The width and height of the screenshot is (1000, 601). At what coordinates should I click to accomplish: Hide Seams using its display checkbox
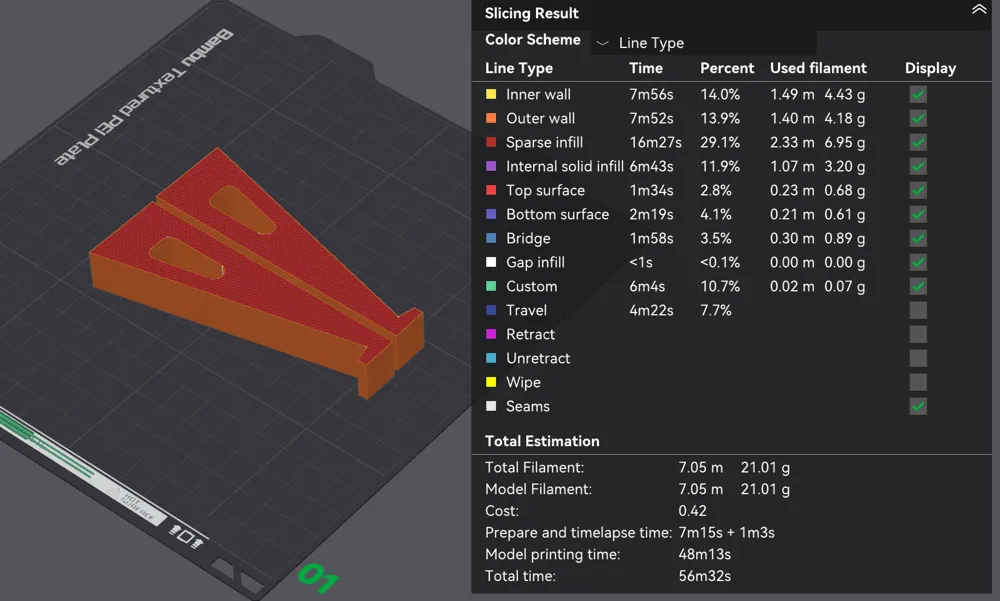(918, 406)
